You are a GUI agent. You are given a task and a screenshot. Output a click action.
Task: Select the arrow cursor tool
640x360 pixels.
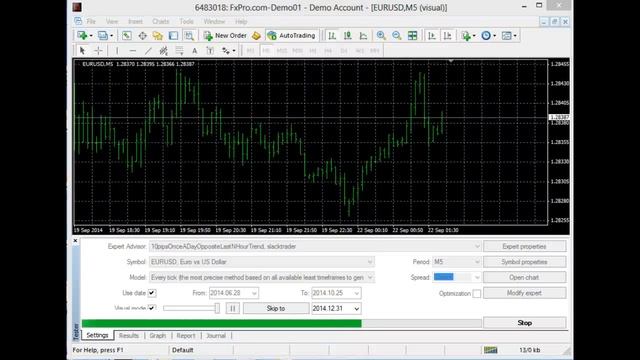[x=82, y=51]
